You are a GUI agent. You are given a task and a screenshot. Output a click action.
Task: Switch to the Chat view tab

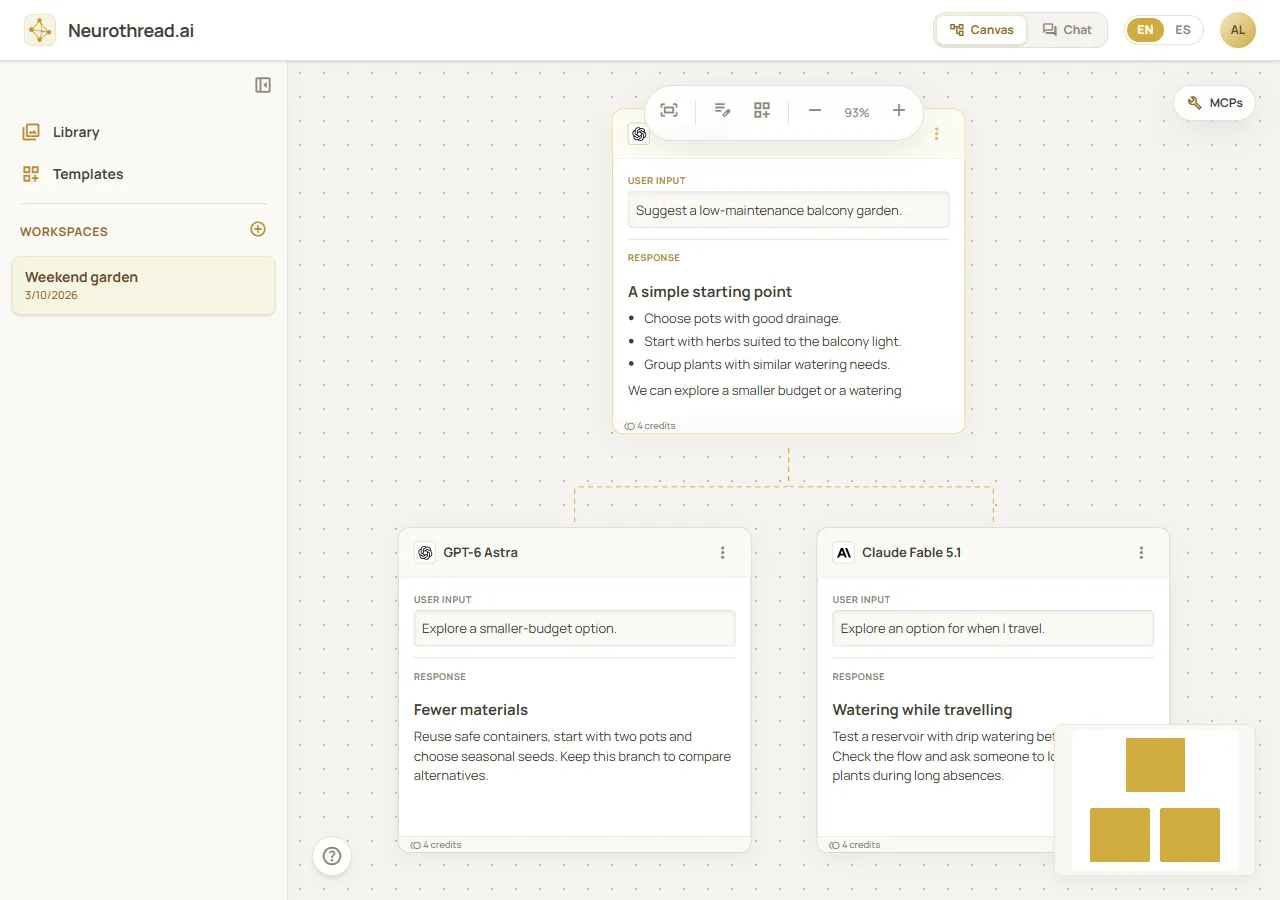1067,30
